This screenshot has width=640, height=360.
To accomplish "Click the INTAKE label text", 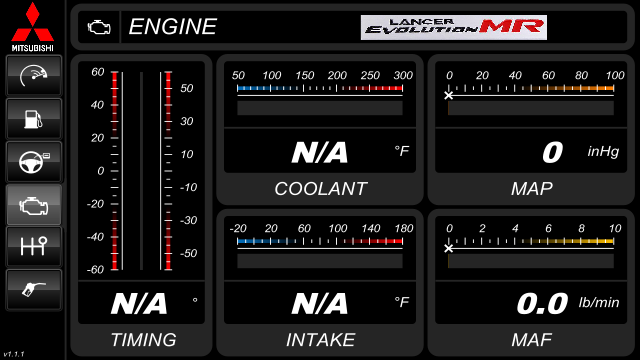I will [320, 340].
